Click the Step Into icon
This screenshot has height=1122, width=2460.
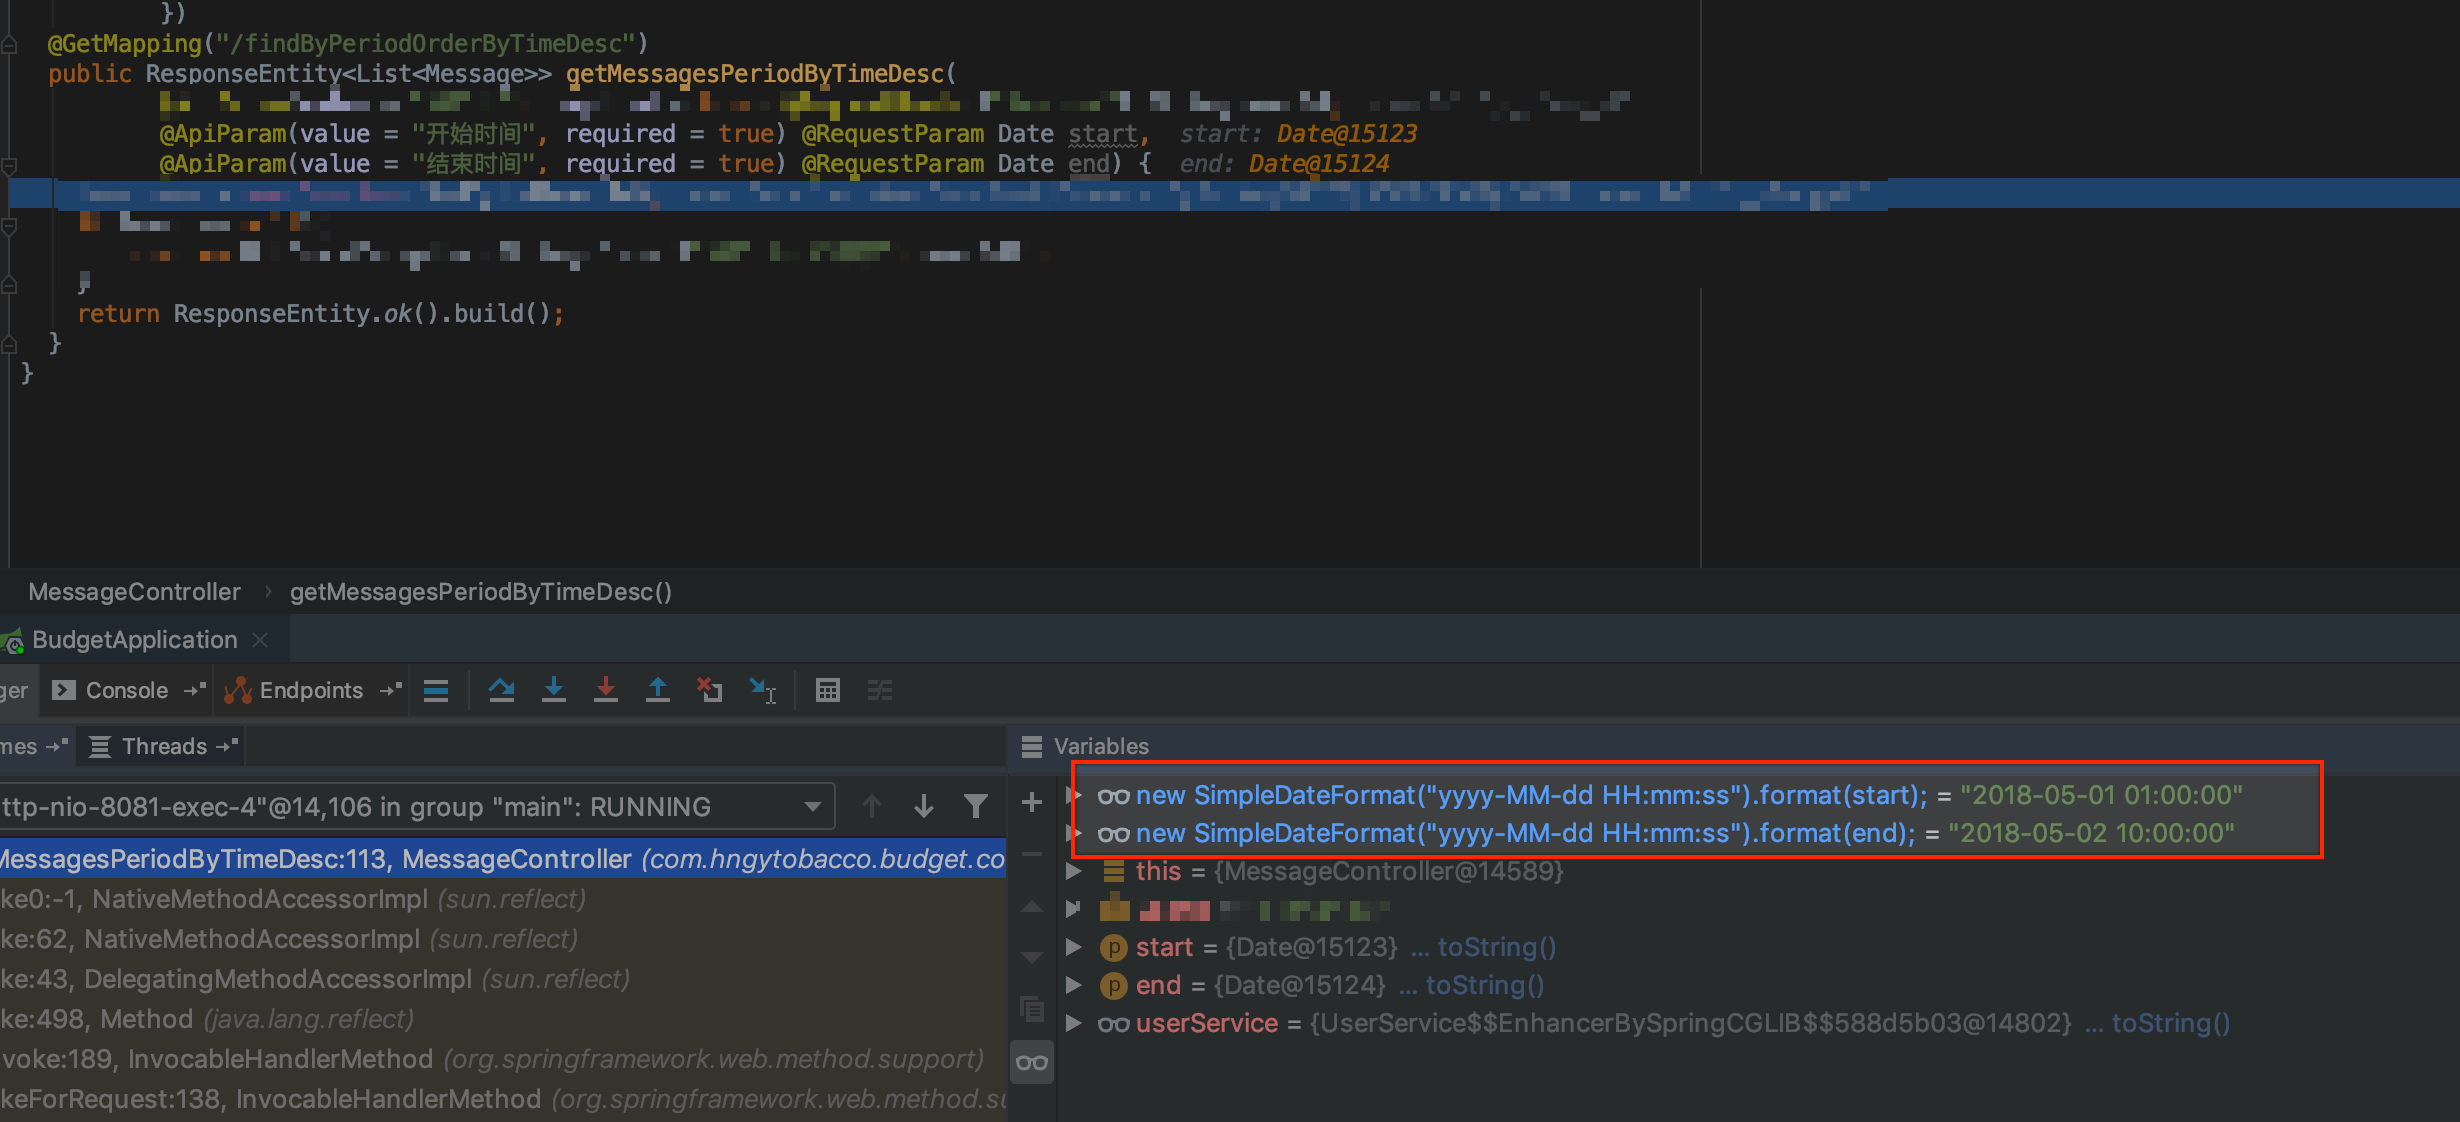coord(553,690)
